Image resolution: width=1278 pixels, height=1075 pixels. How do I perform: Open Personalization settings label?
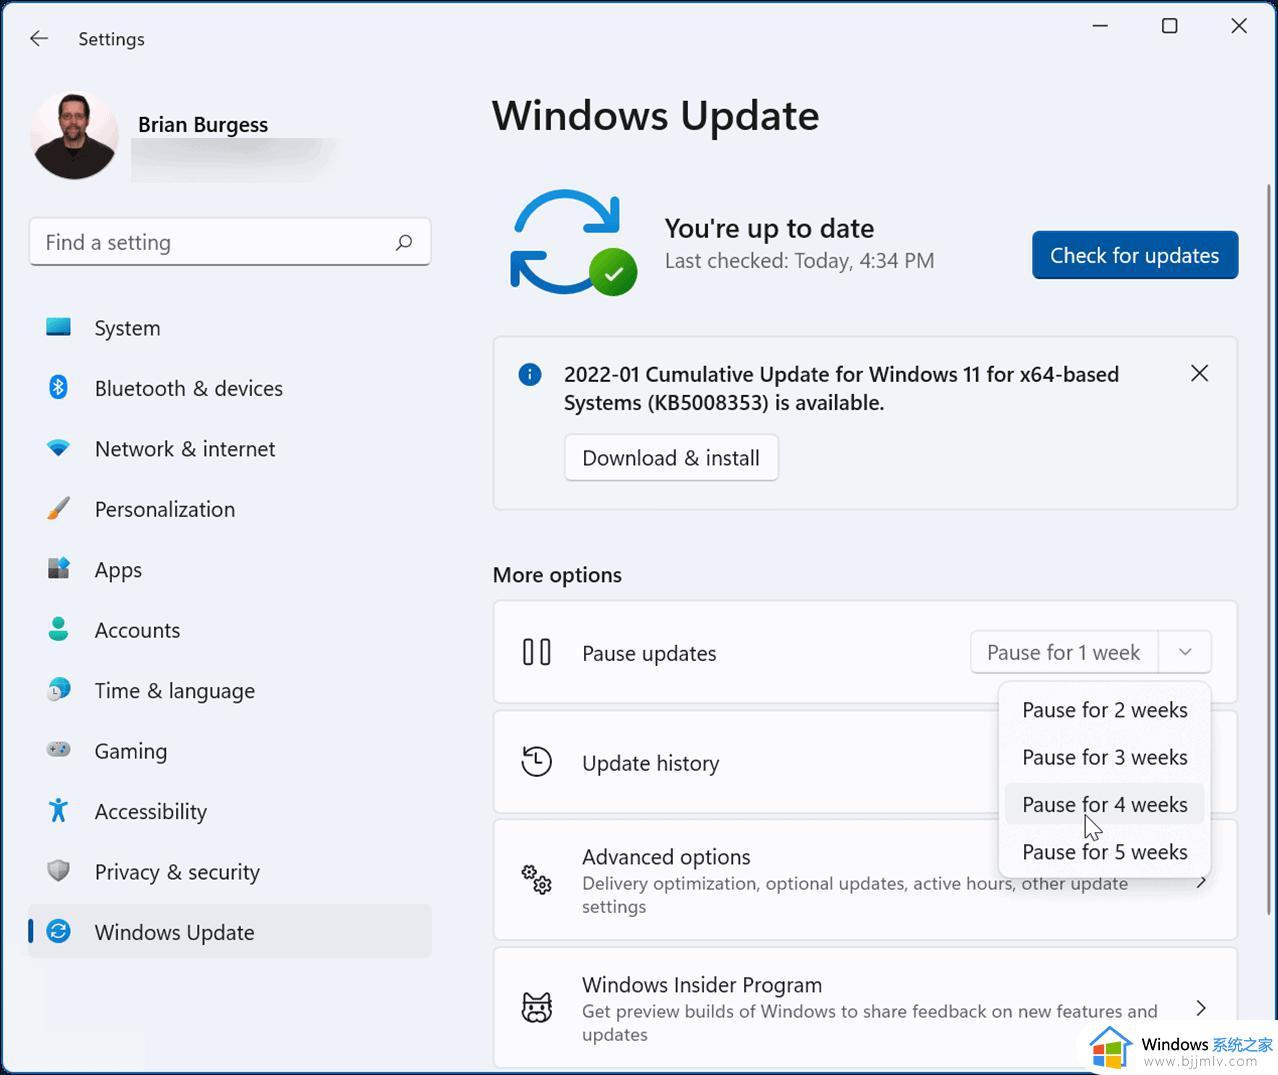pyautogui.click(x=165, y=509)
